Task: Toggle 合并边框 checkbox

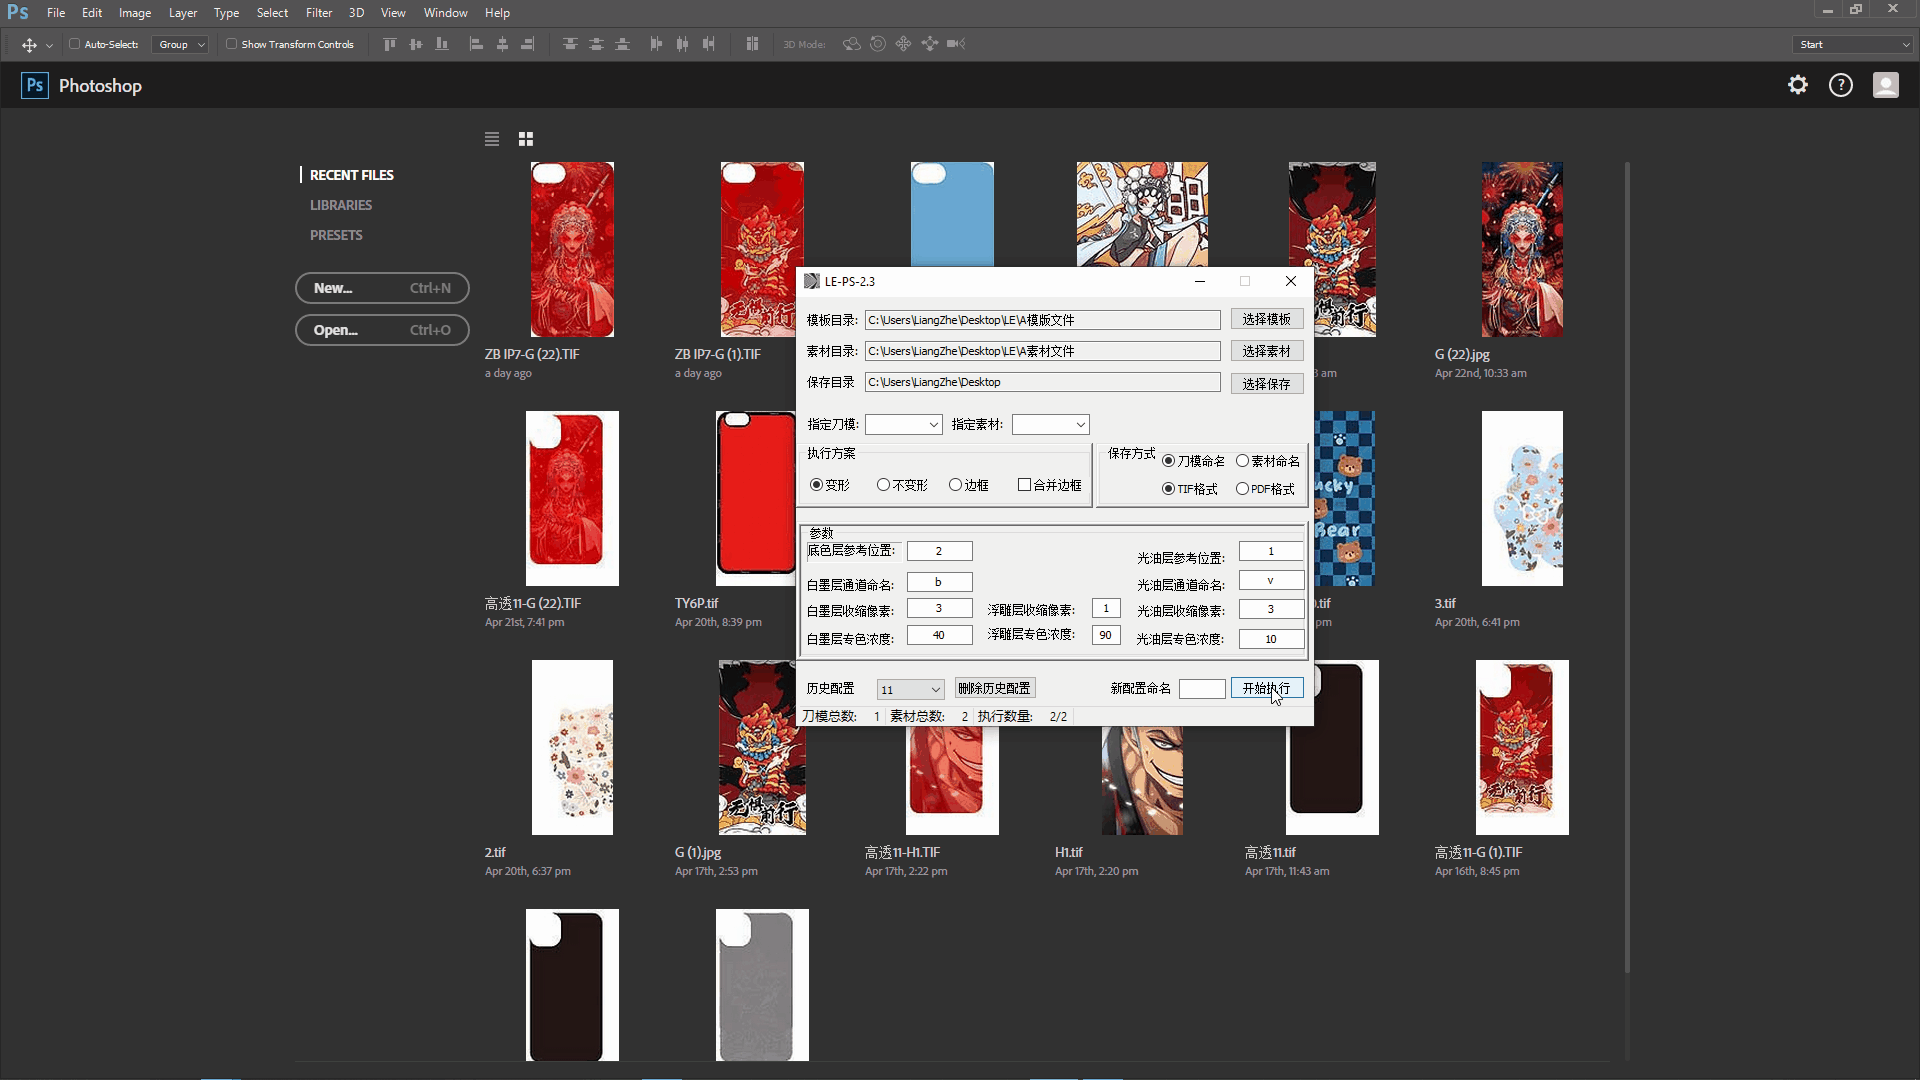Action: (x=1025, y=484)
